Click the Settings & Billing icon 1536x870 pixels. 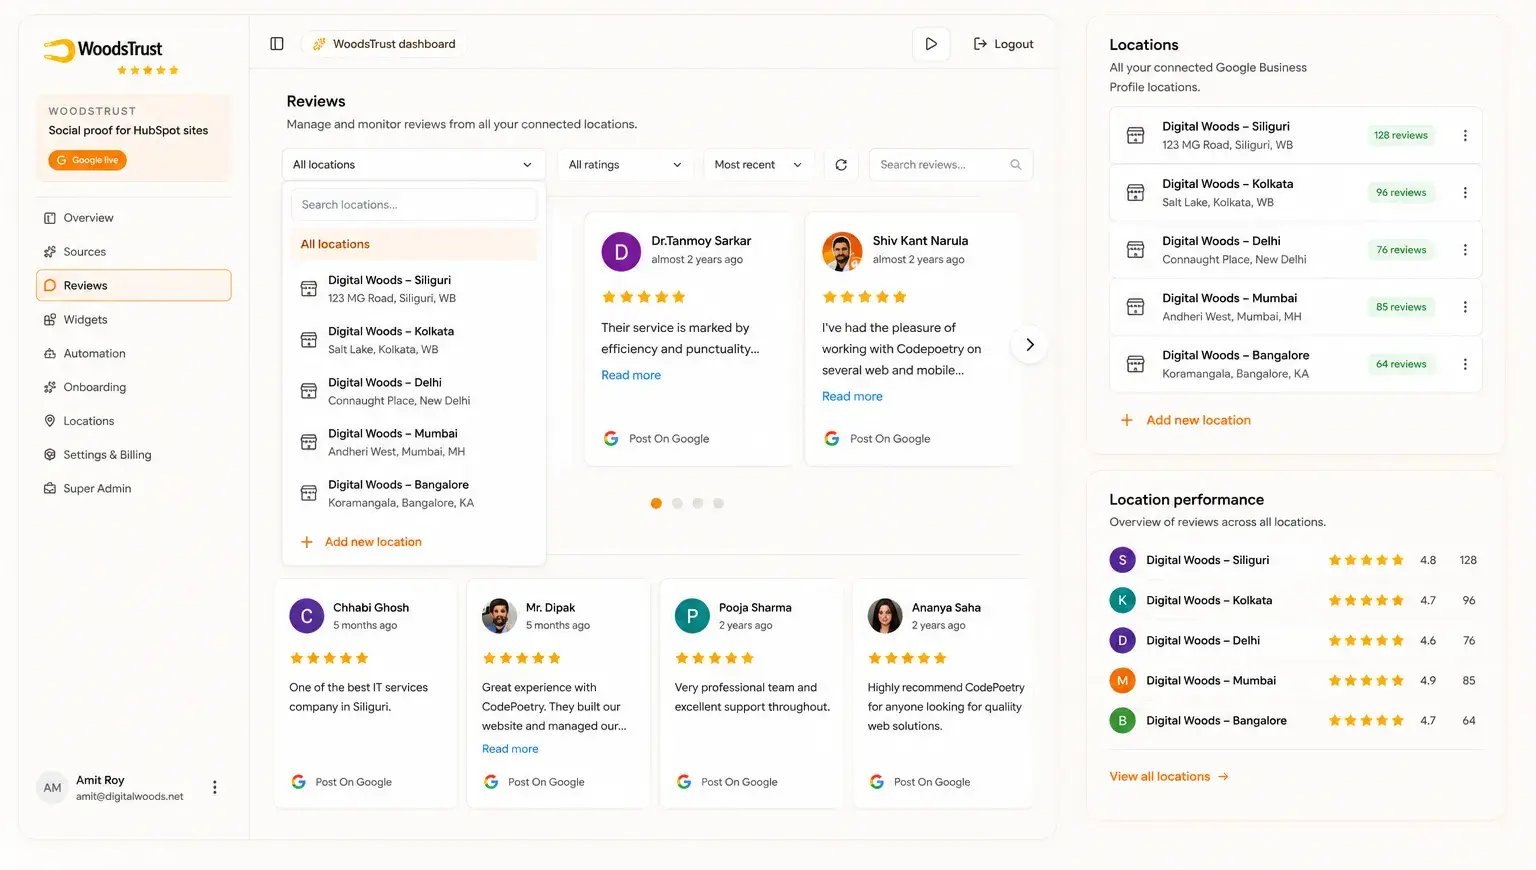pos(50,455)
